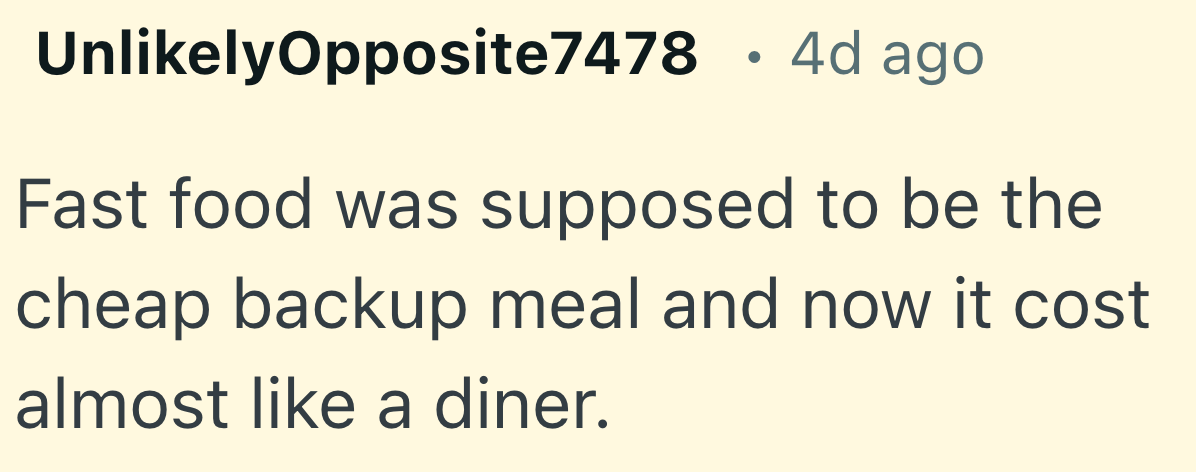1196x472 pixels.
Task: Click the word "cheap" in the comment
Action: (113, 307)
